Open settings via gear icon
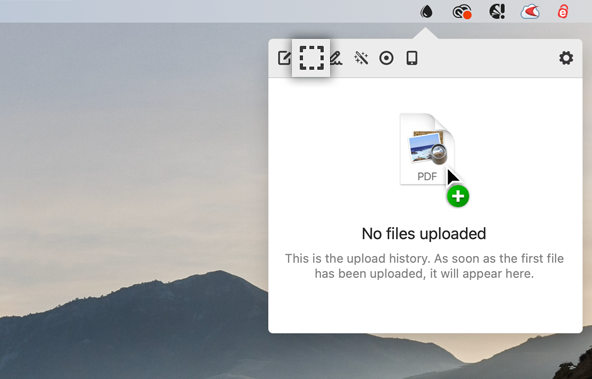Screen dimensions: 592x379 (x=566, y=58)
